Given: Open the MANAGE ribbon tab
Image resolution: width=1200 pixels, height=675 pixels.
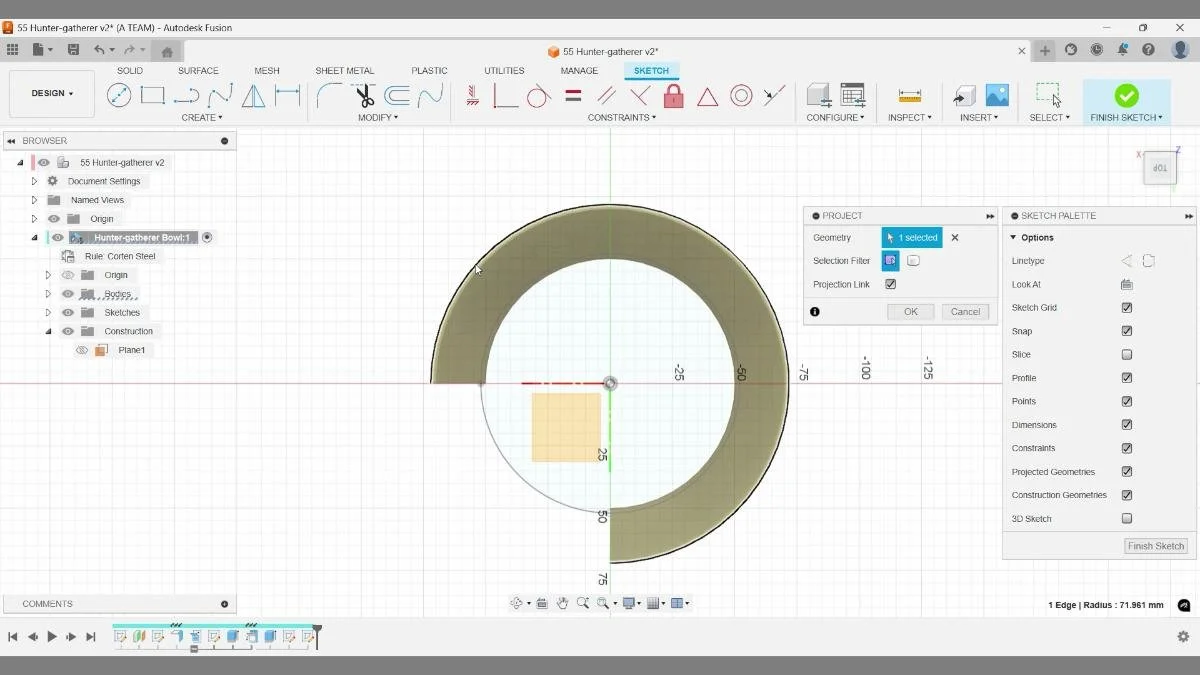Looking at the screenshot, I should [578, 70].
